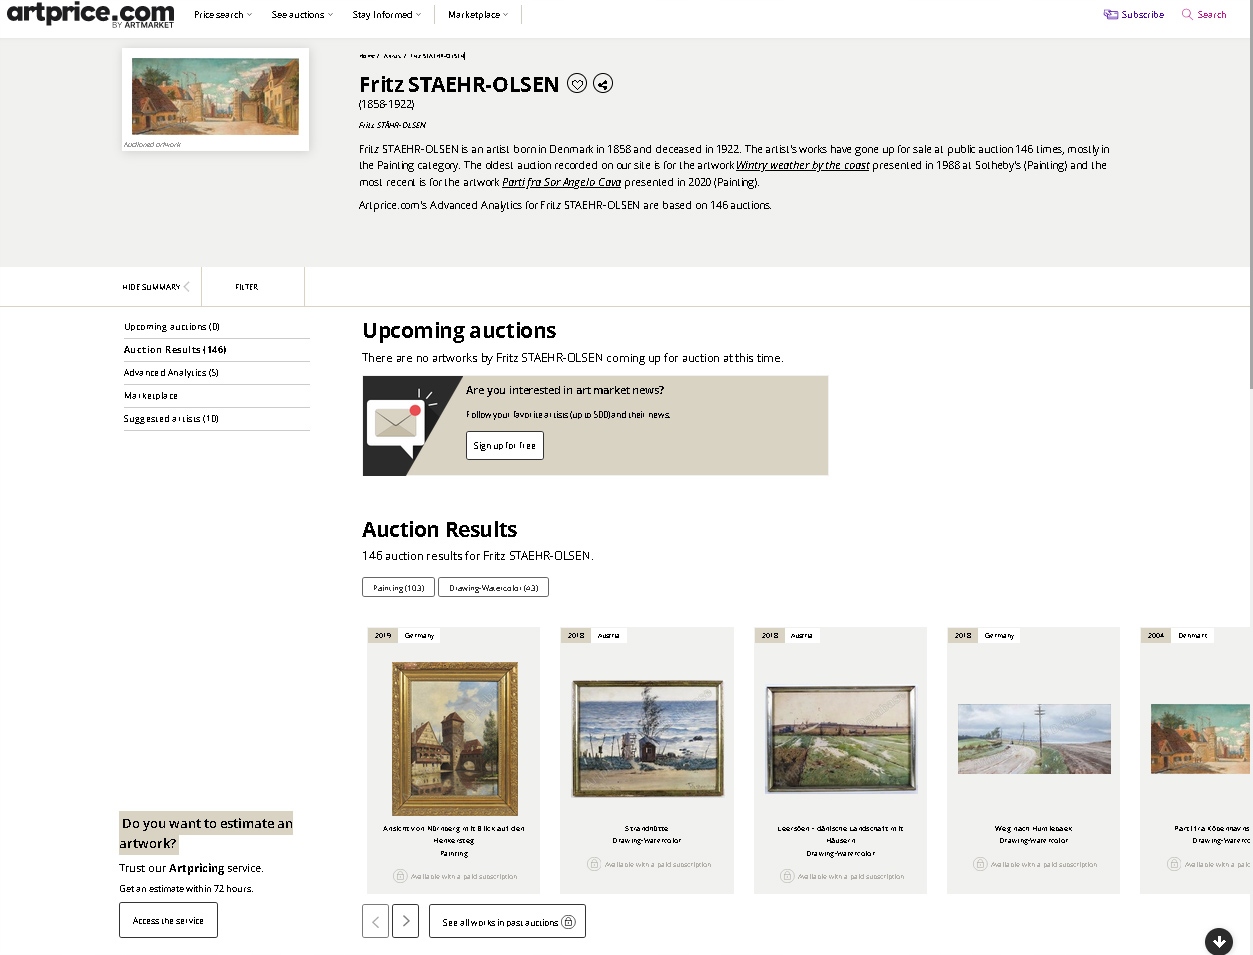The image size is (1253, 955).
Task: Click the share icon beside artist name
Action: (603, 84)
